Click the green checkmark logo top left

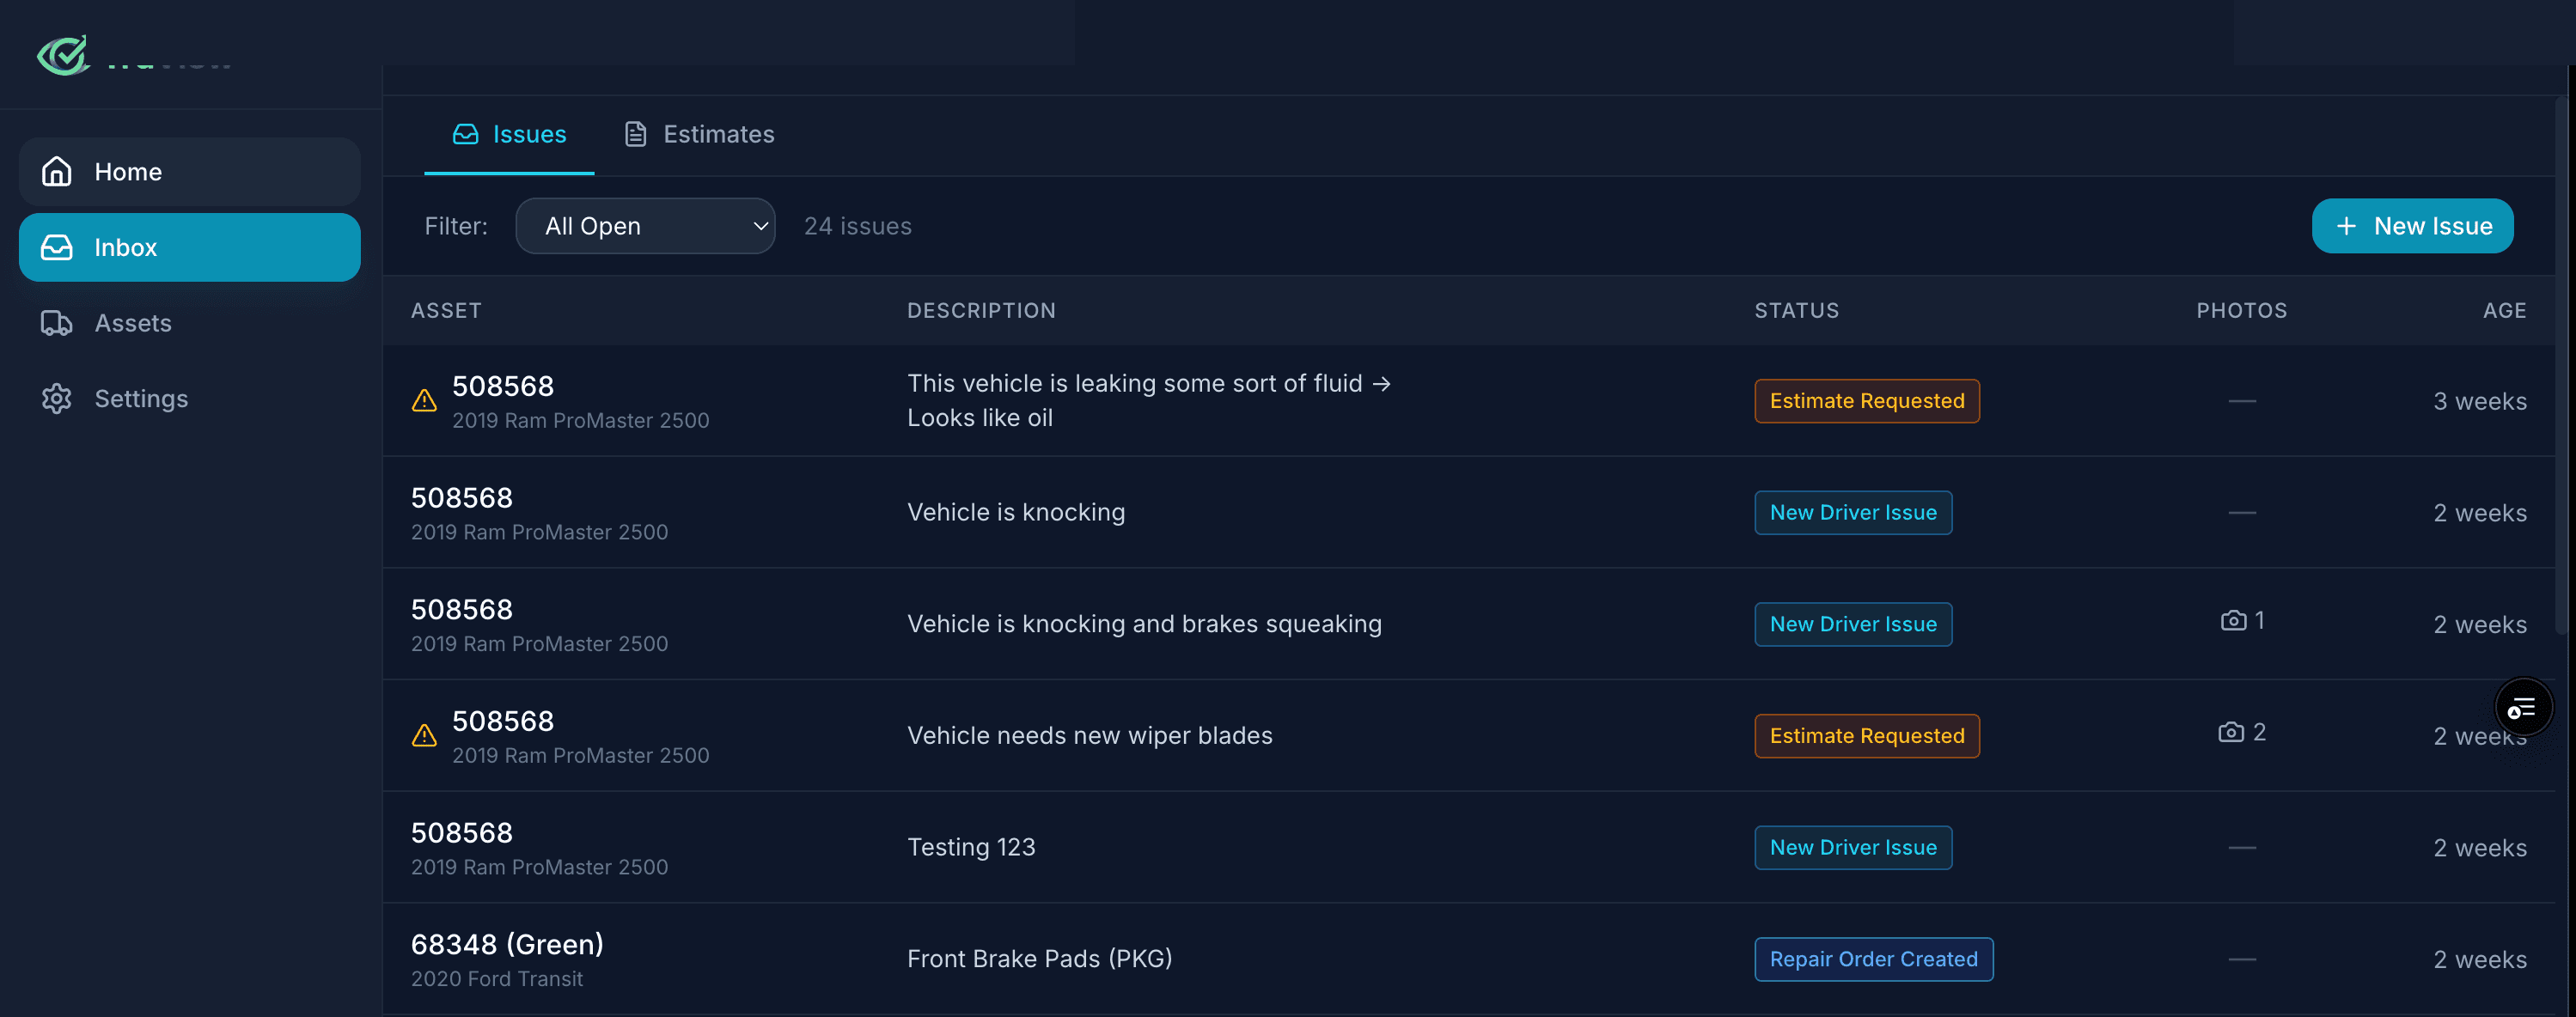tap(62, 56)
